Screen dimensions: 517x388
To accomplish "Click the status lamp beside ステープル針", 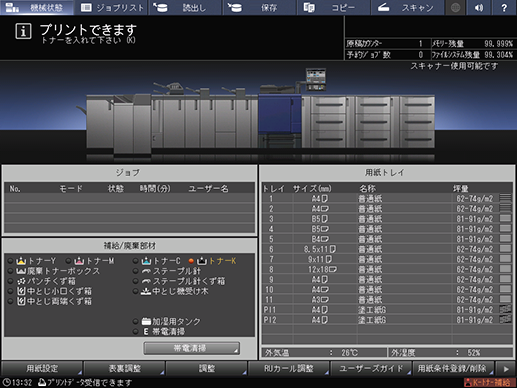I will pos(136,271).
